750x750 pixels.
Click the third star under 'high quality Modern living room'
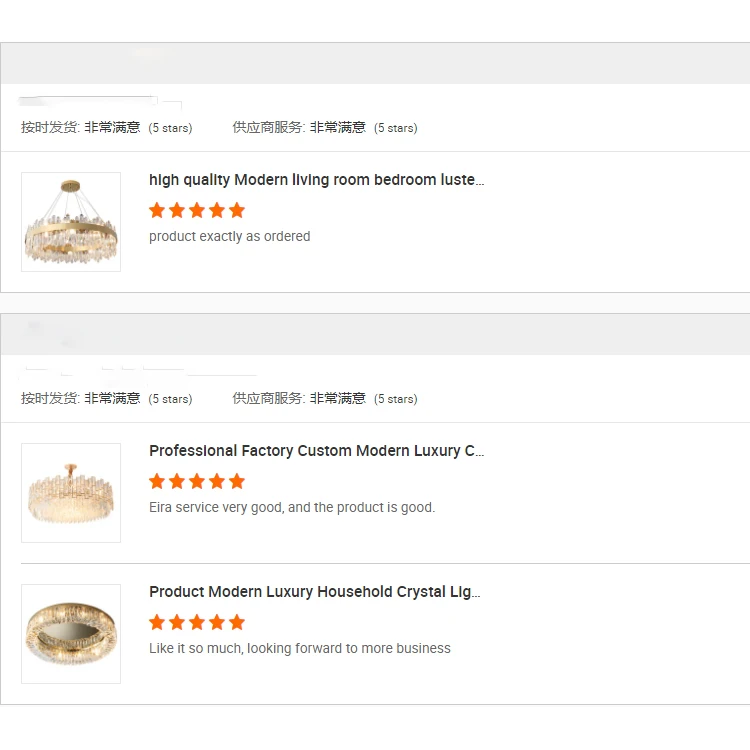tap(197, 210)
